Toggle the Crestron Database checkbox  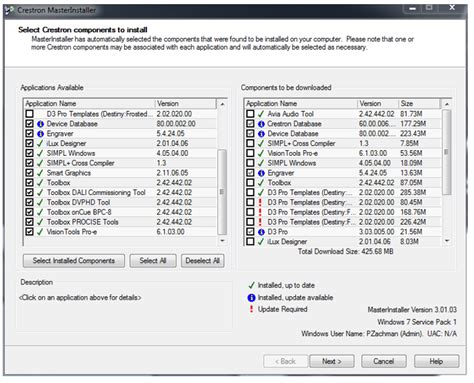pyautogui.click(x=250, y=124)
